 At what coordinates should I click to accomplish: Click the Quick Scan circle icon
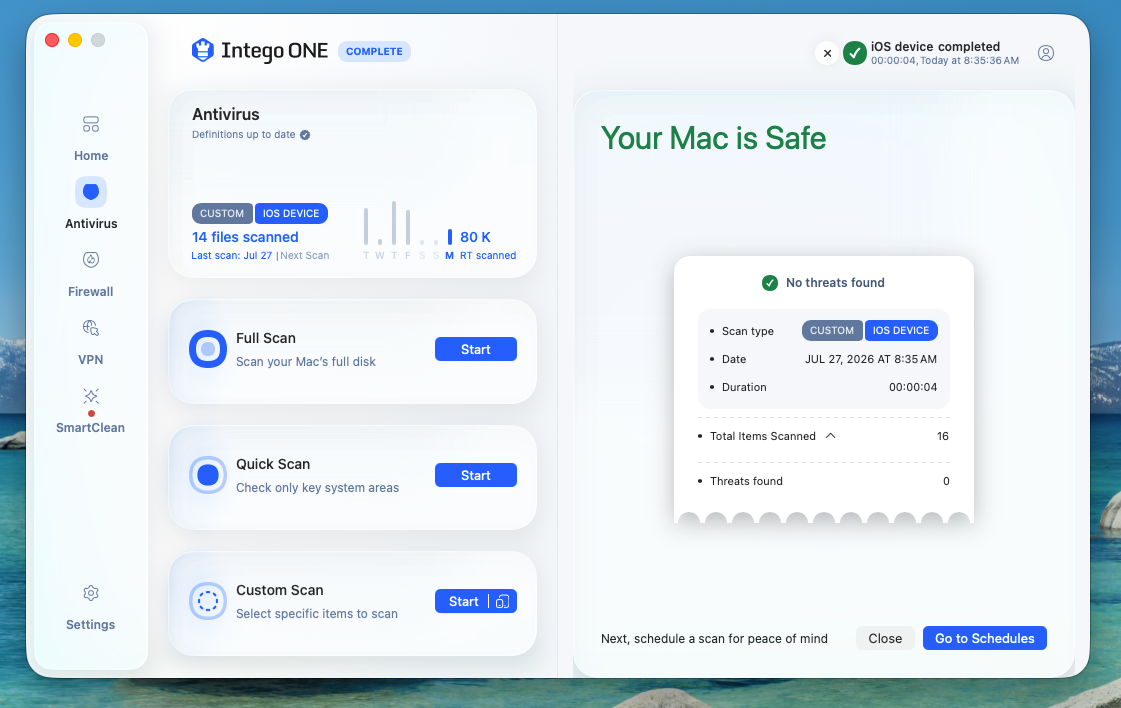pos(208,475)
